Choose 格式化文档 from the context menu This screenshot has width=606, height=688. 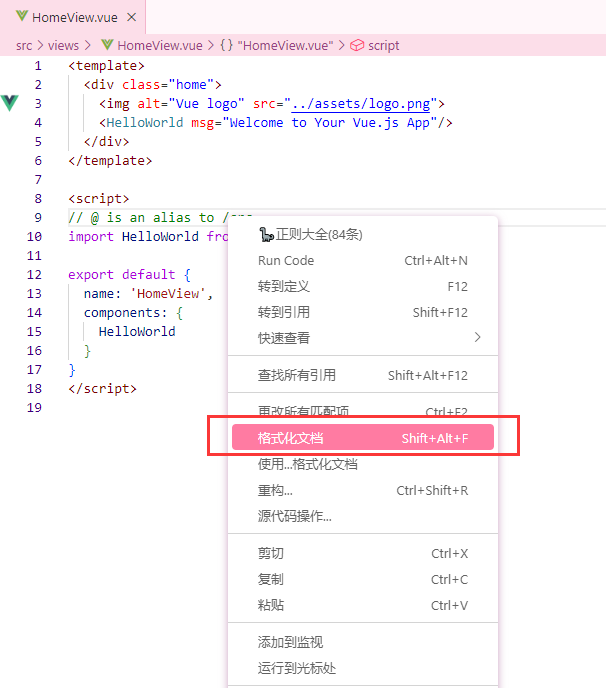click(x=362, y=438)
